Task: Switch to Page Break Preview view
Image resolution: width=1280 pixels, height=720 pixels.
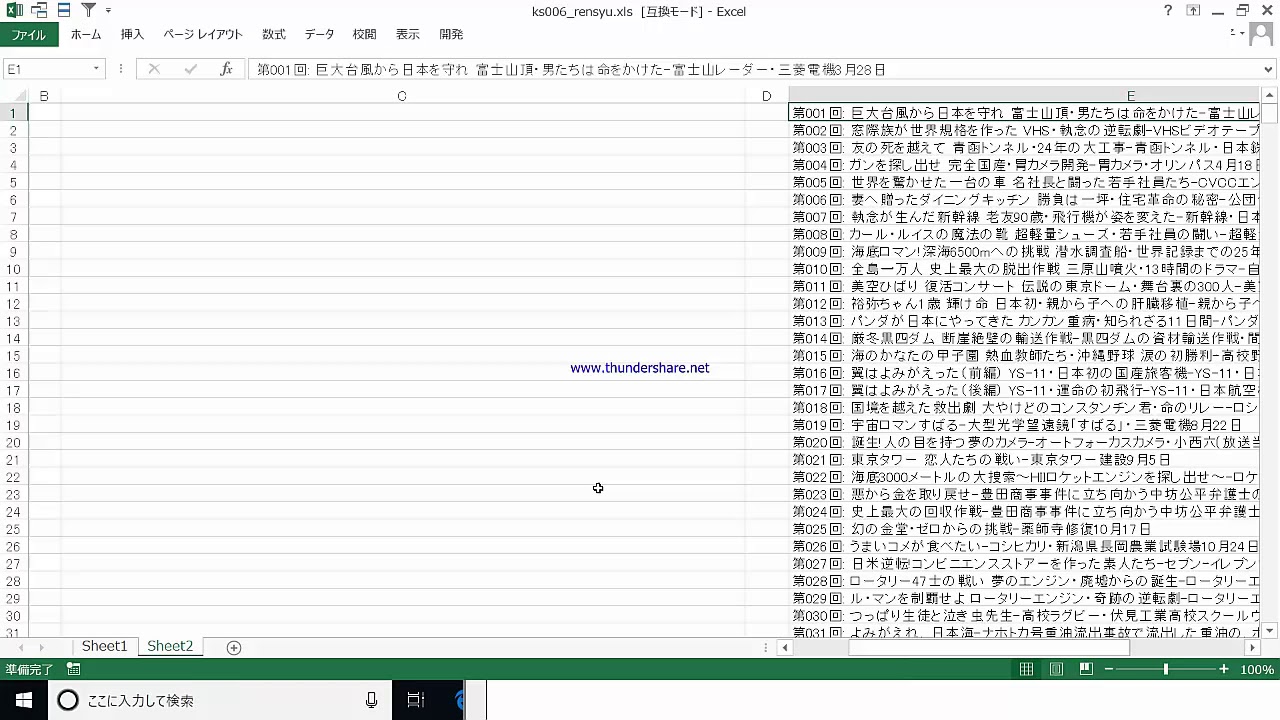Action: click(1086, 669)
